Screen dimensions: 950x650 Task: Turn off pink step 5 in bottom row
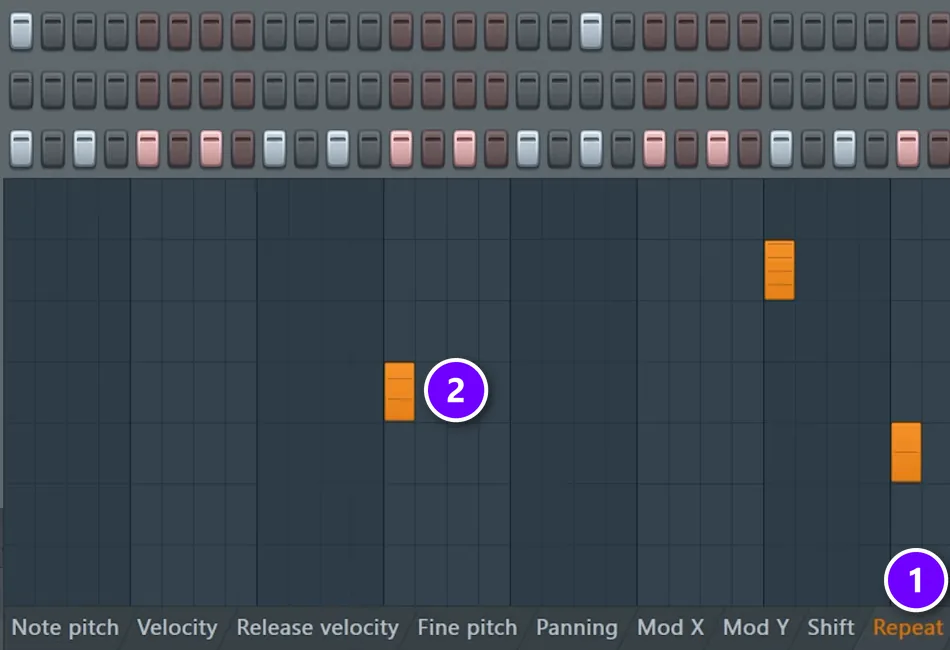pyautogui.click(x=148, y=148)
